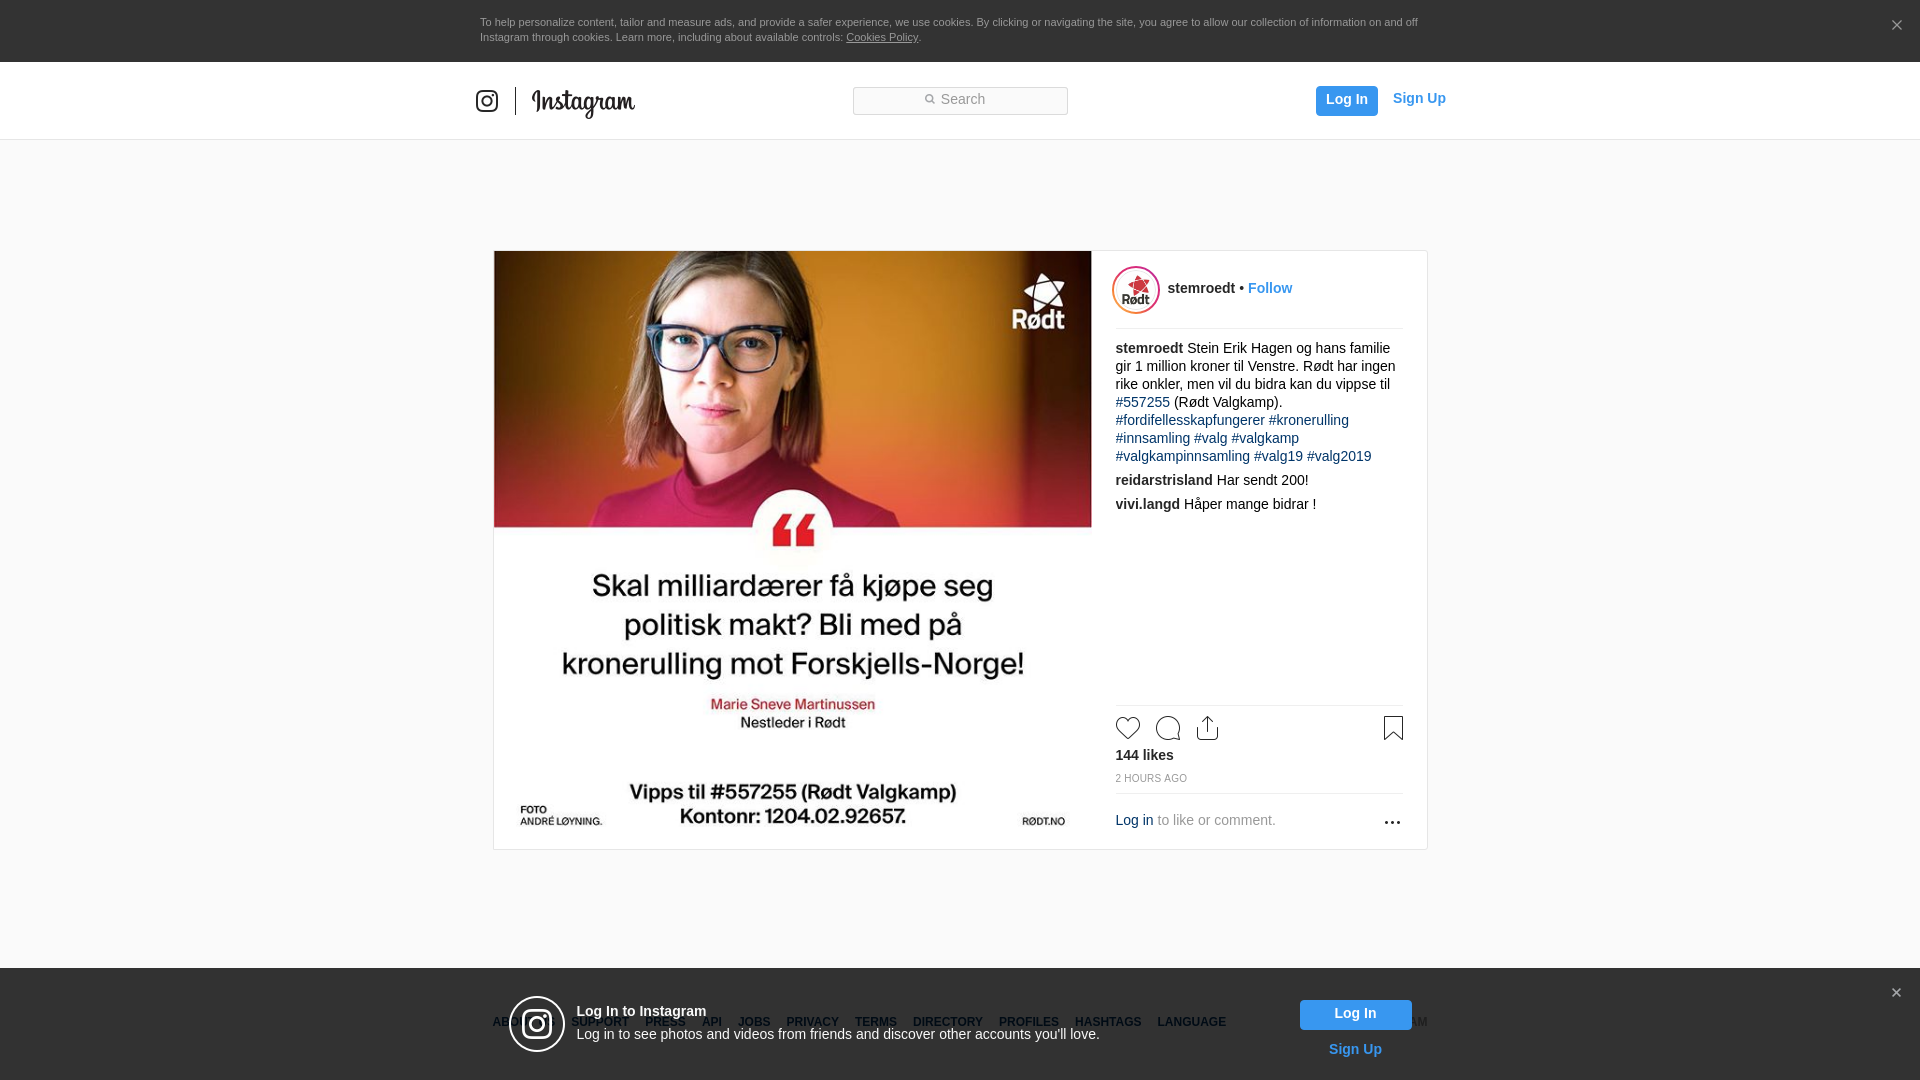1920x1080 pixels.
Task: Click the share post icon
Action: tap(1207, 728)
